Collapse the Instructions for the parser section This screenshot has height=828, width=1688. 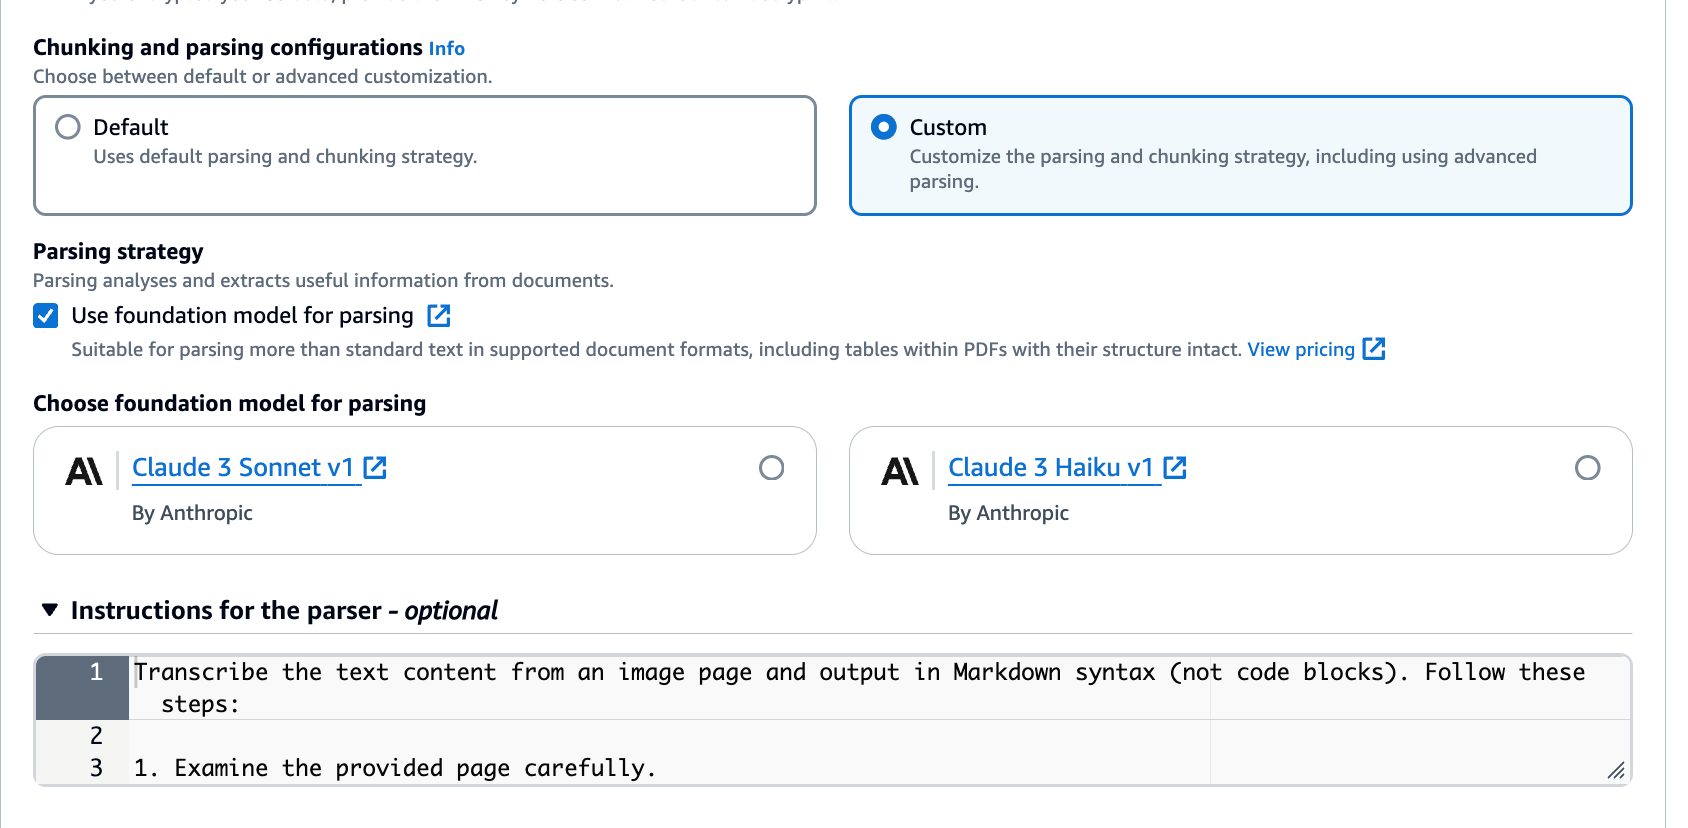(50, 610)
